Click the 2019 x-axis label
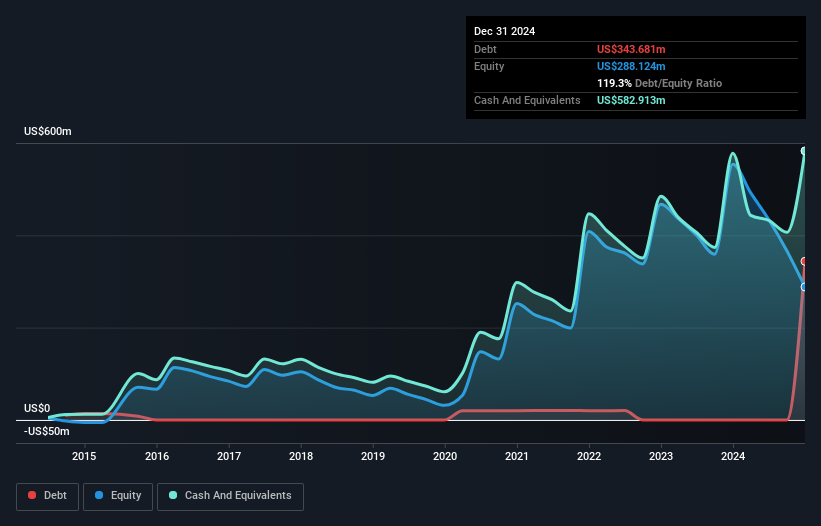The image size is (821, 526). pos(373,456)
